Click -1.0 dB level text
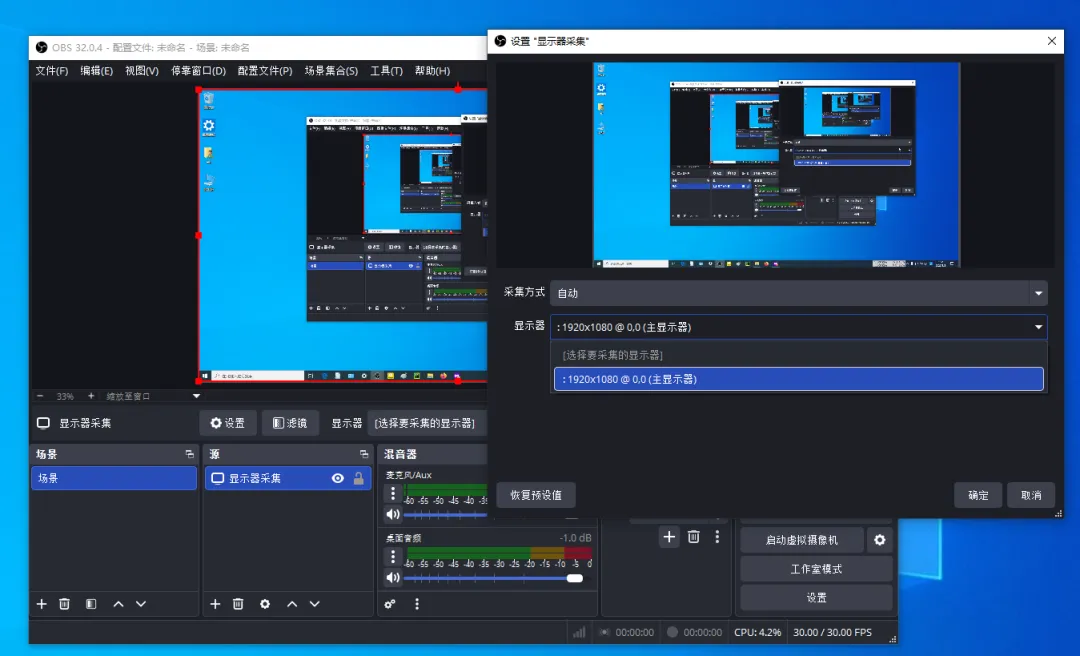Image resolution: width=1080 pixels, height=656 pixels. pos(575,537)
